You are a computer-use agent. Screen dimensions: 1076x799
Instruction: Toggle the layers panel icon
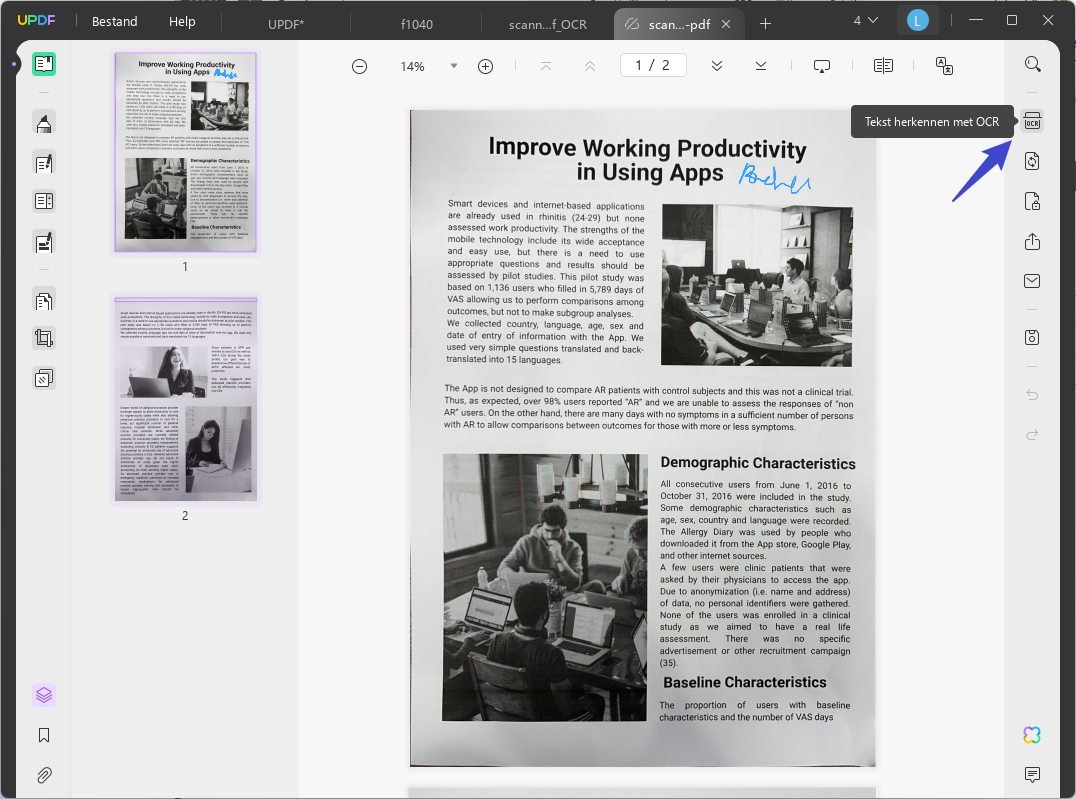44,695
